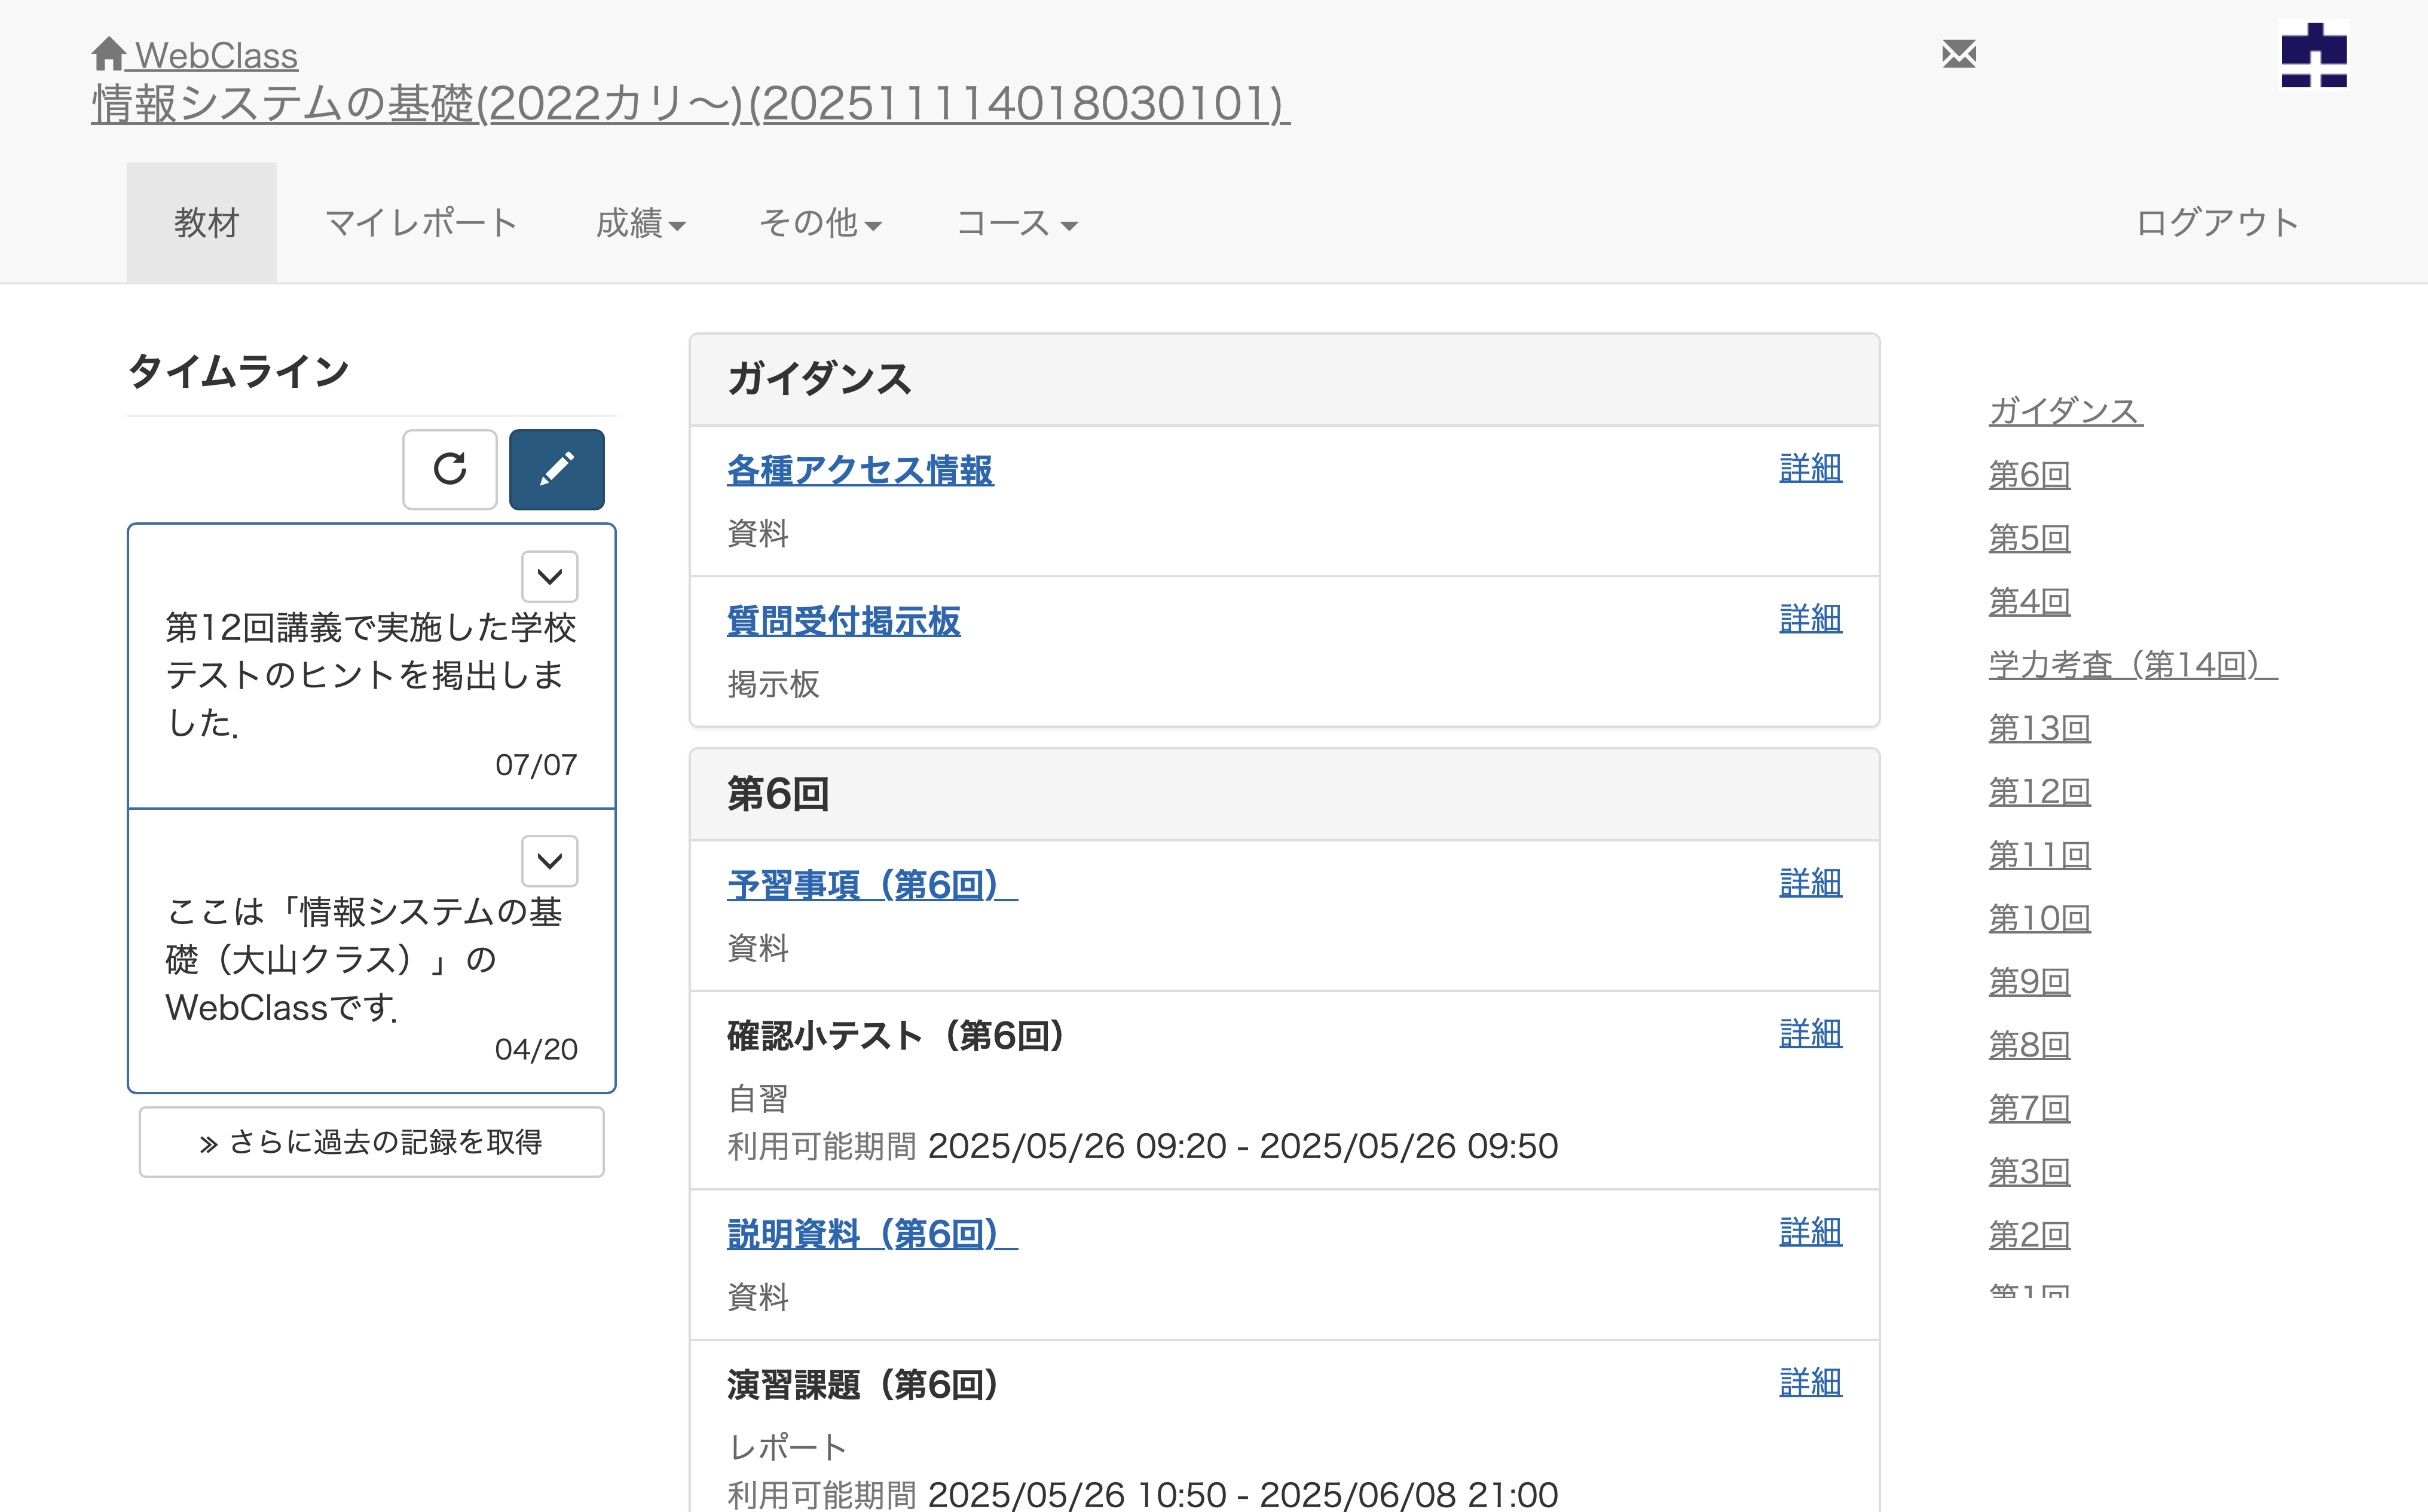The image size is (2428, 1512).
Task: Click the WebClass home icon
Action: pos(108,54)
